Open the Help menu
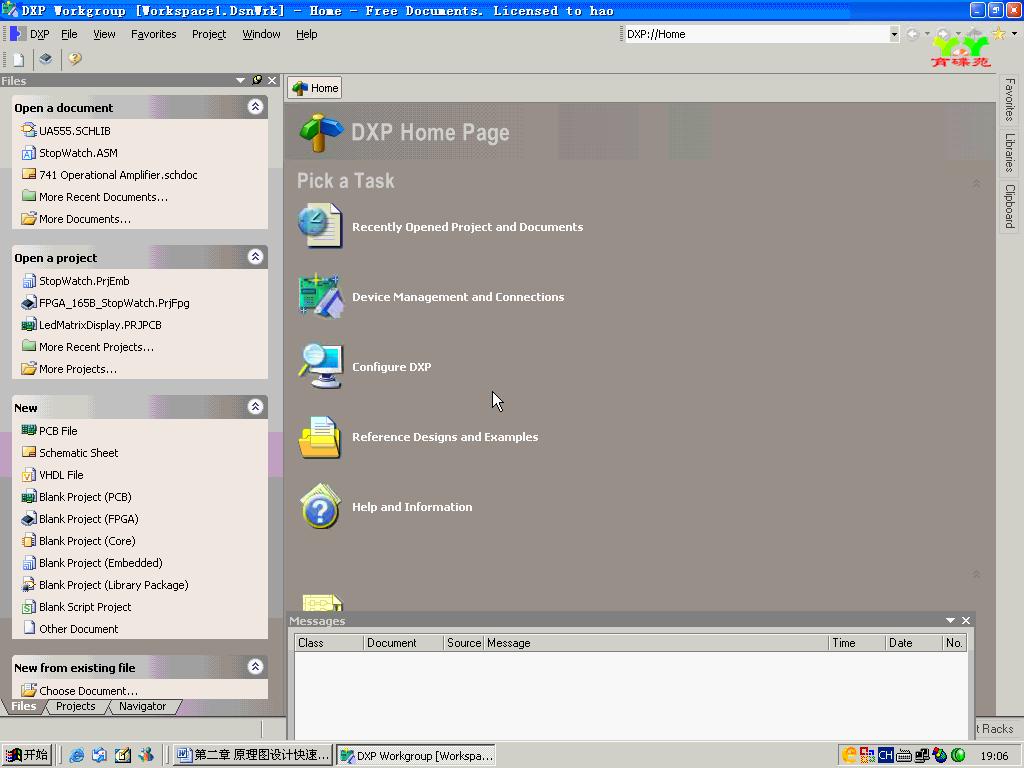Image resolution: width=1024 pixels, height=768 pixels. (306, 34)
